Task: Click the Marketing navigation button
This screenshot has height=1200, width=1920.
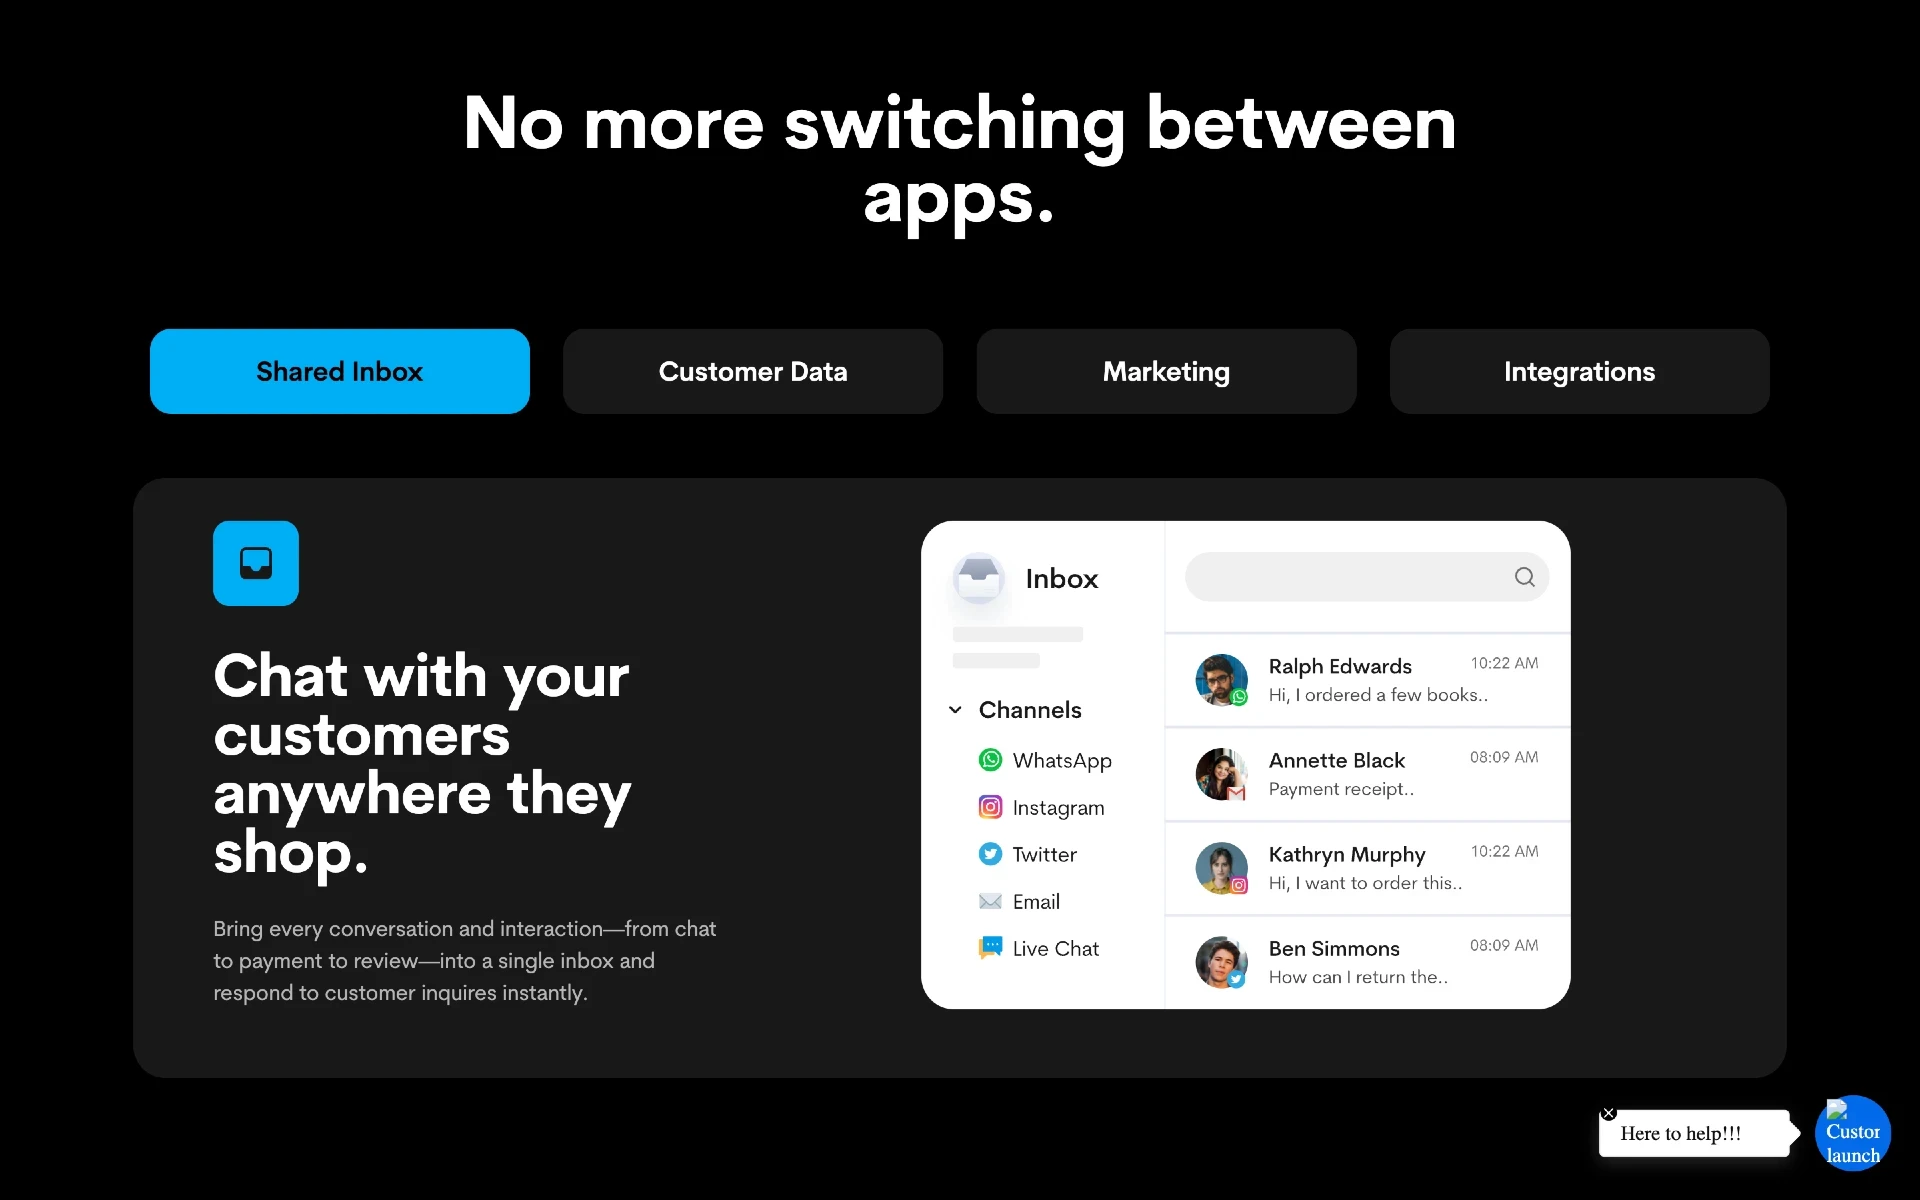Action: [1167, 371]
